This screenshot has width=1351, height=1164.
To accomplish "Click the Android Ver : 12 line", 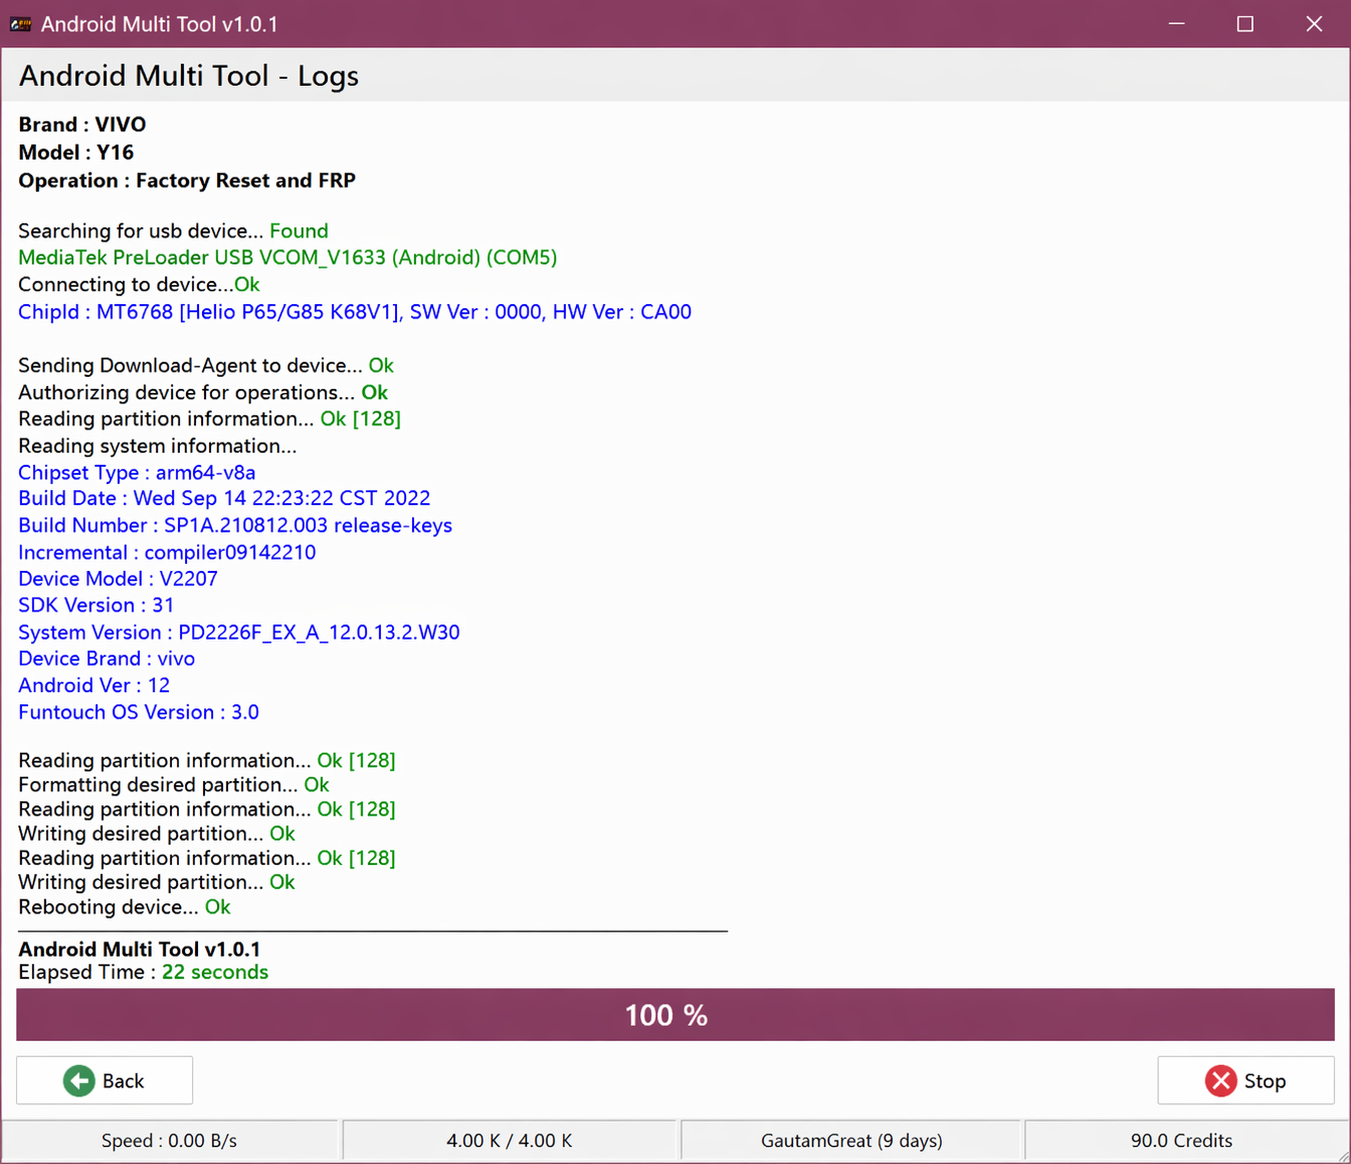I will [x=94, y=686].
